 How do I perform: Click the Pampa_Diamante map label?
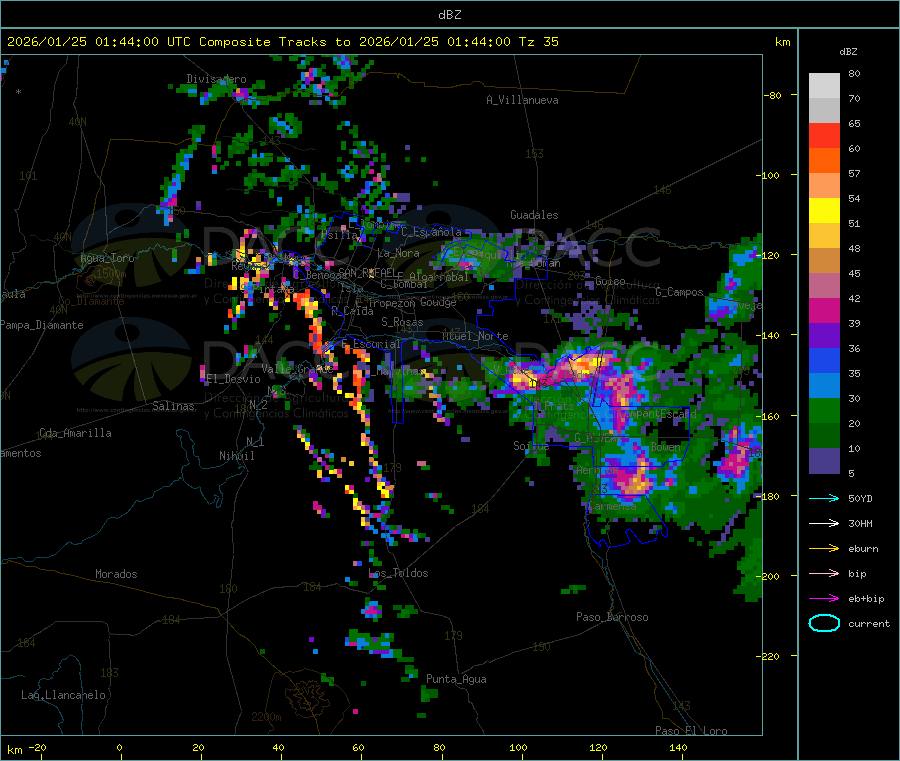(x=41, y=325)
